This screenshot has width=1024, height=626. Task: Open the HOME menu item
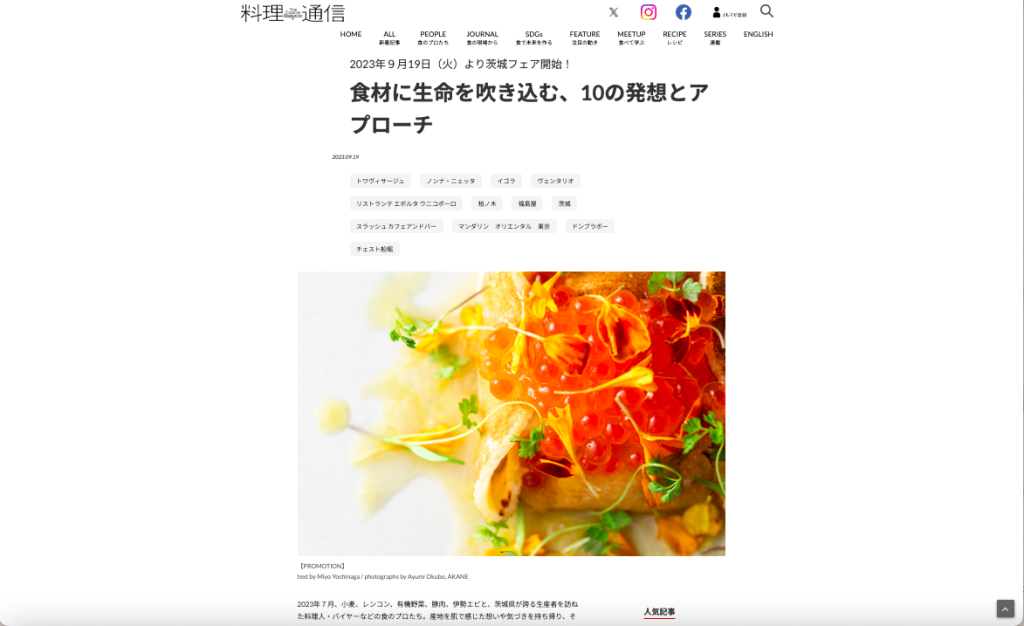(351, 34)
